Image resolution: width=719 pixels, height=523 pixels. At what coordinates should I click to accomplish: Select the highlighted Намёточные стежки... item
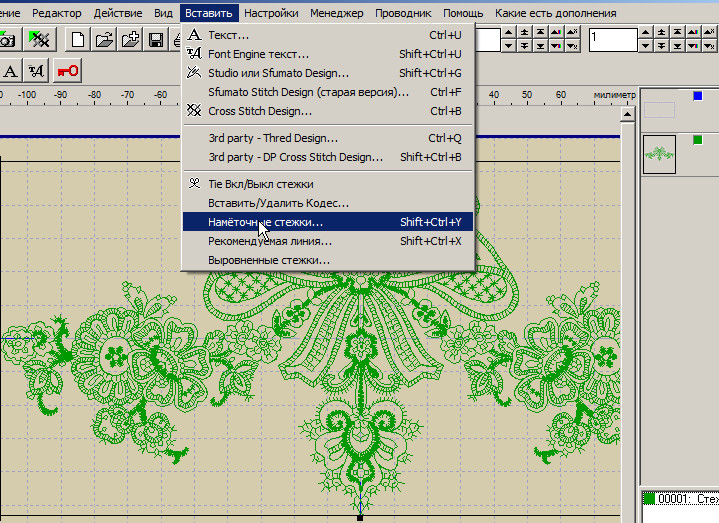point(328,222)
